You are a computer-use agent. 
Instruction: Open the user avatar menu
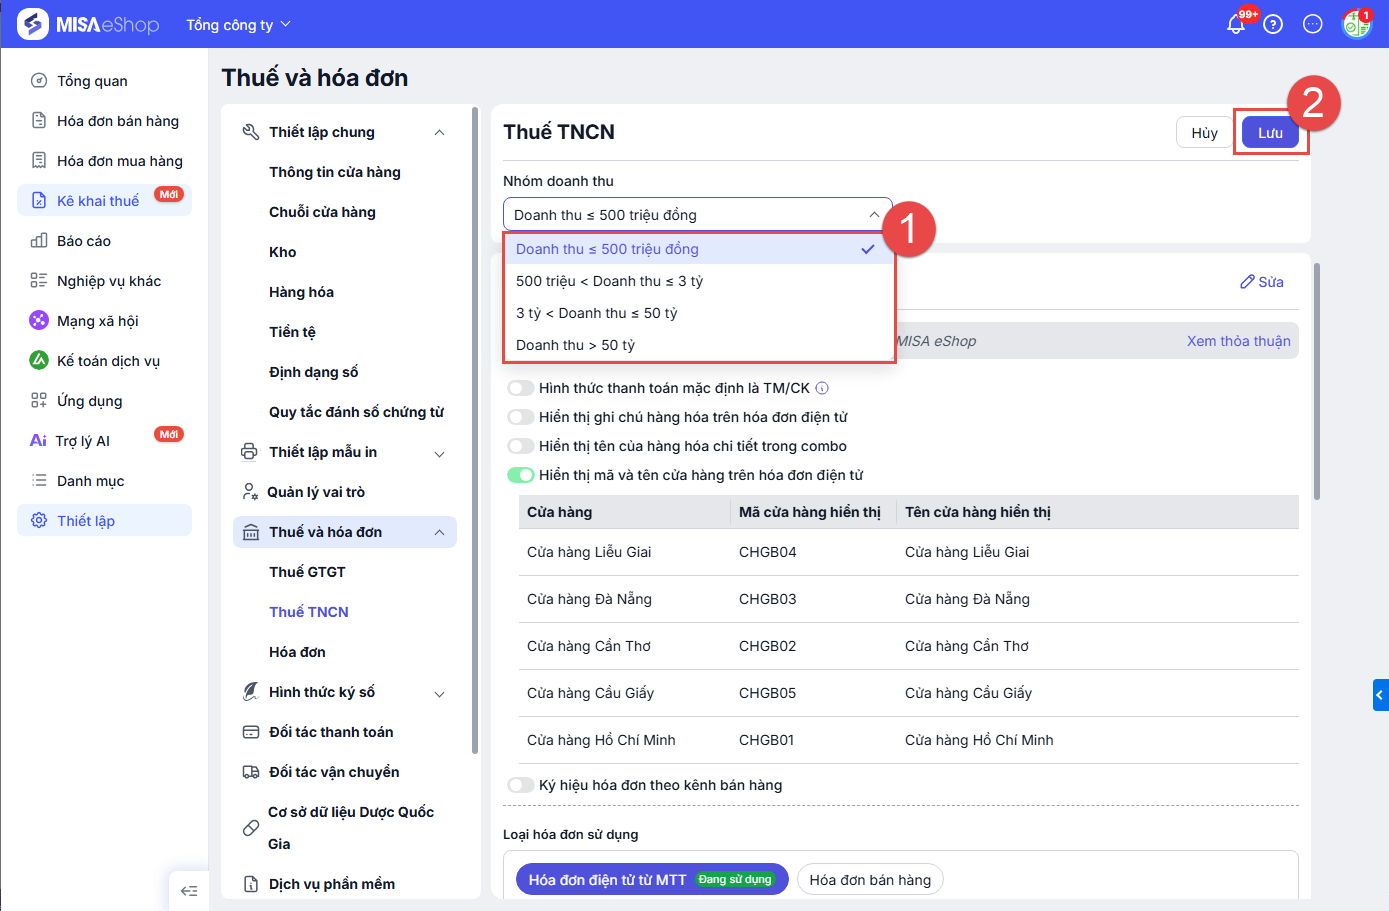[1356, 24]
